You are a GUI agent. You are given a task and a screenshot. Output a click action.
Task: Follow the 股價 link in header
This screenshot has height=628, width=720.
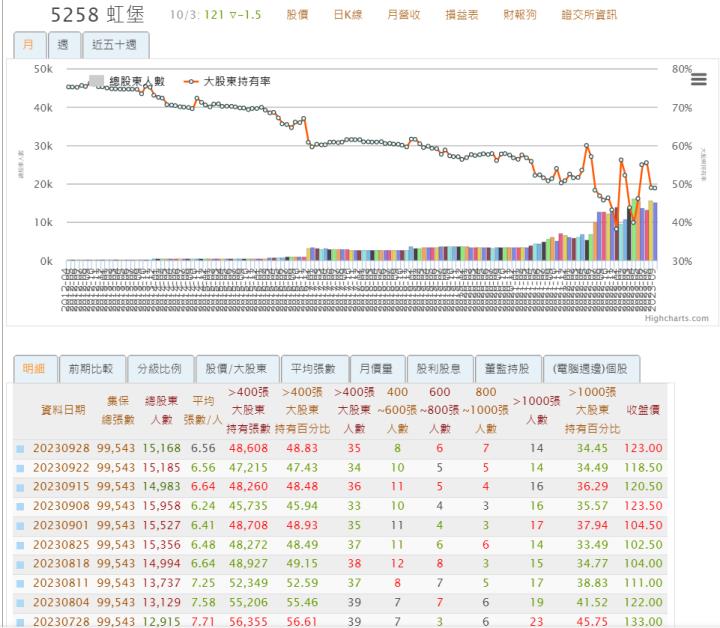(298, 15)
